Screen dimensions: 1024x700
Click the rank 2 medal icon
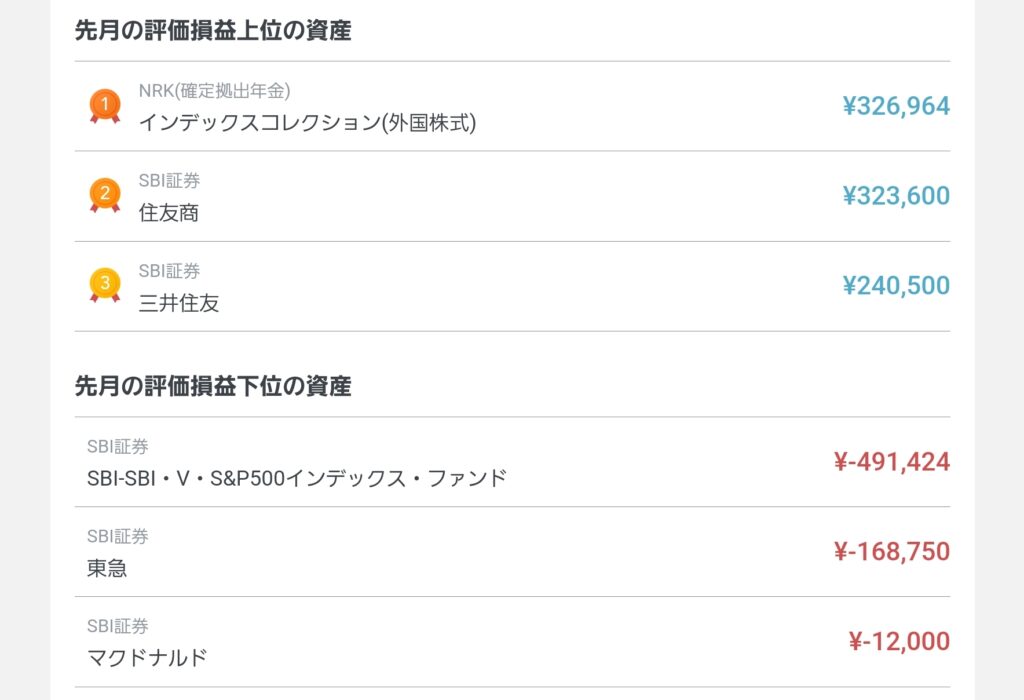tap(104, 195)
